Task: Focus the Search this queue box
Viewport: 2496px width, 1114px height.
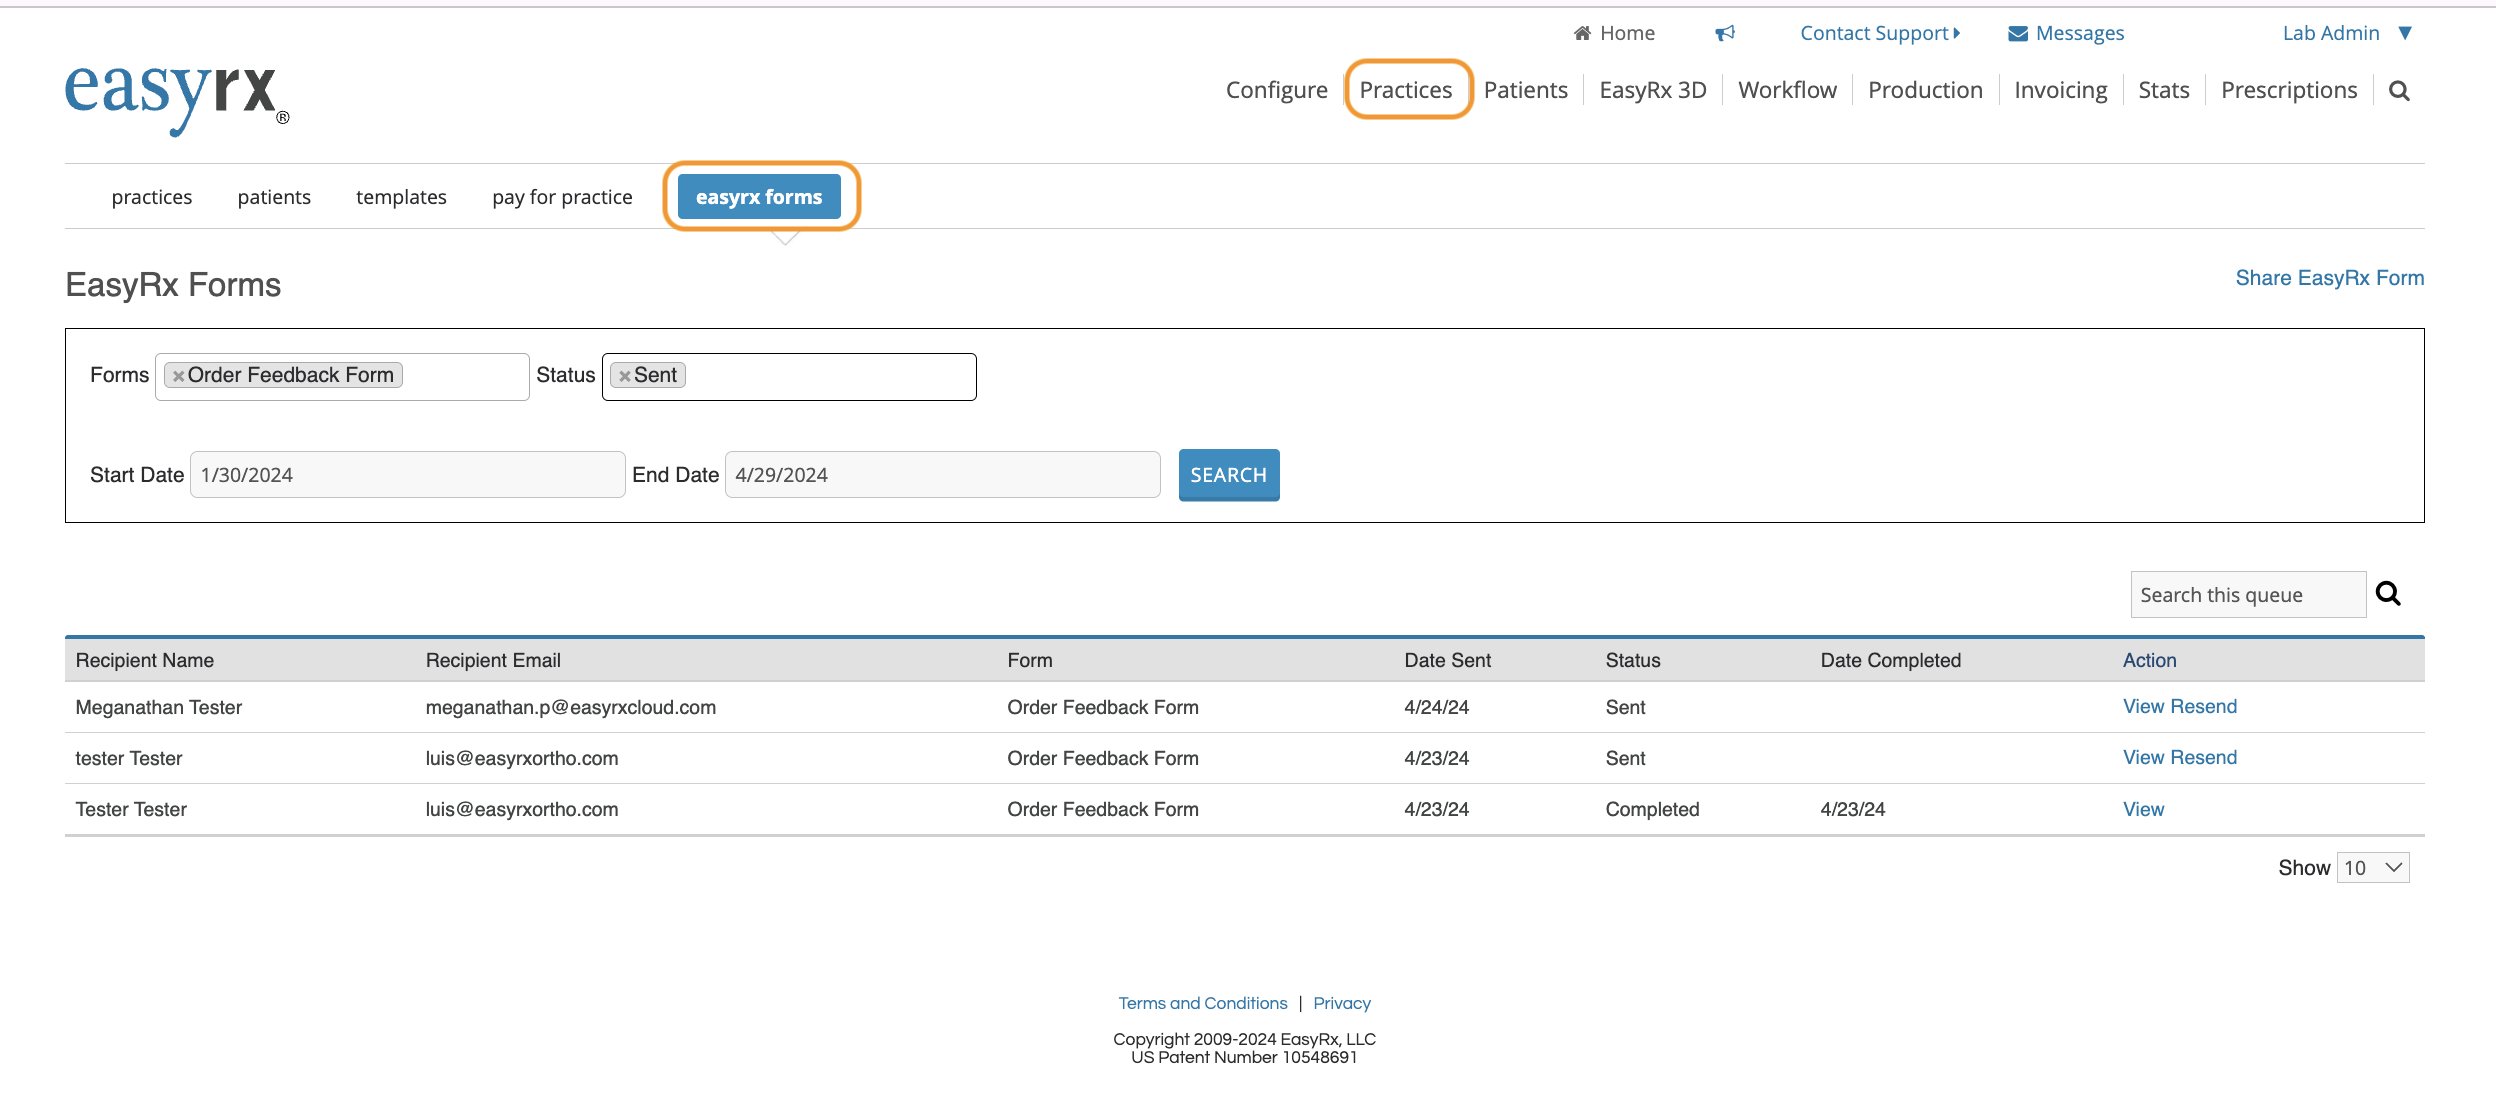Action: pos(2249,595)
